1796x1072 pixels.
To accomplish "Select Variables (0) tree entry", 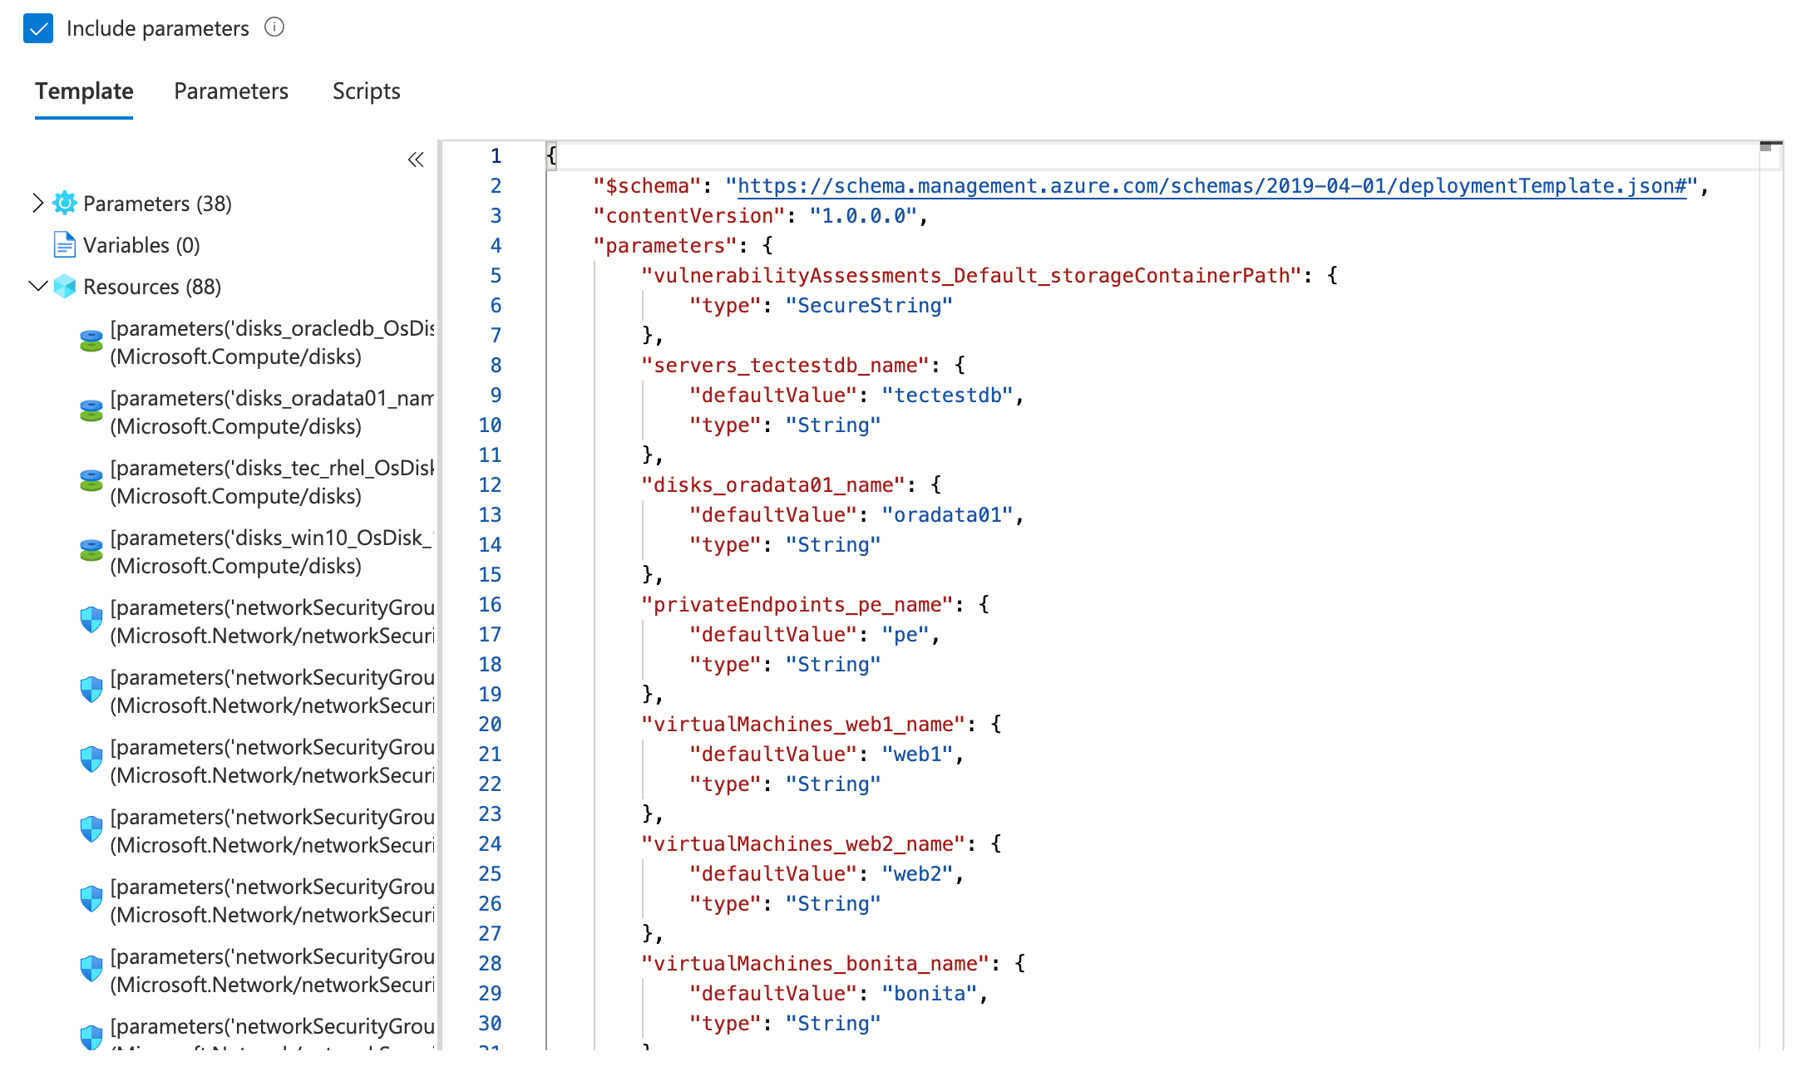I will [x=141, y=245].
